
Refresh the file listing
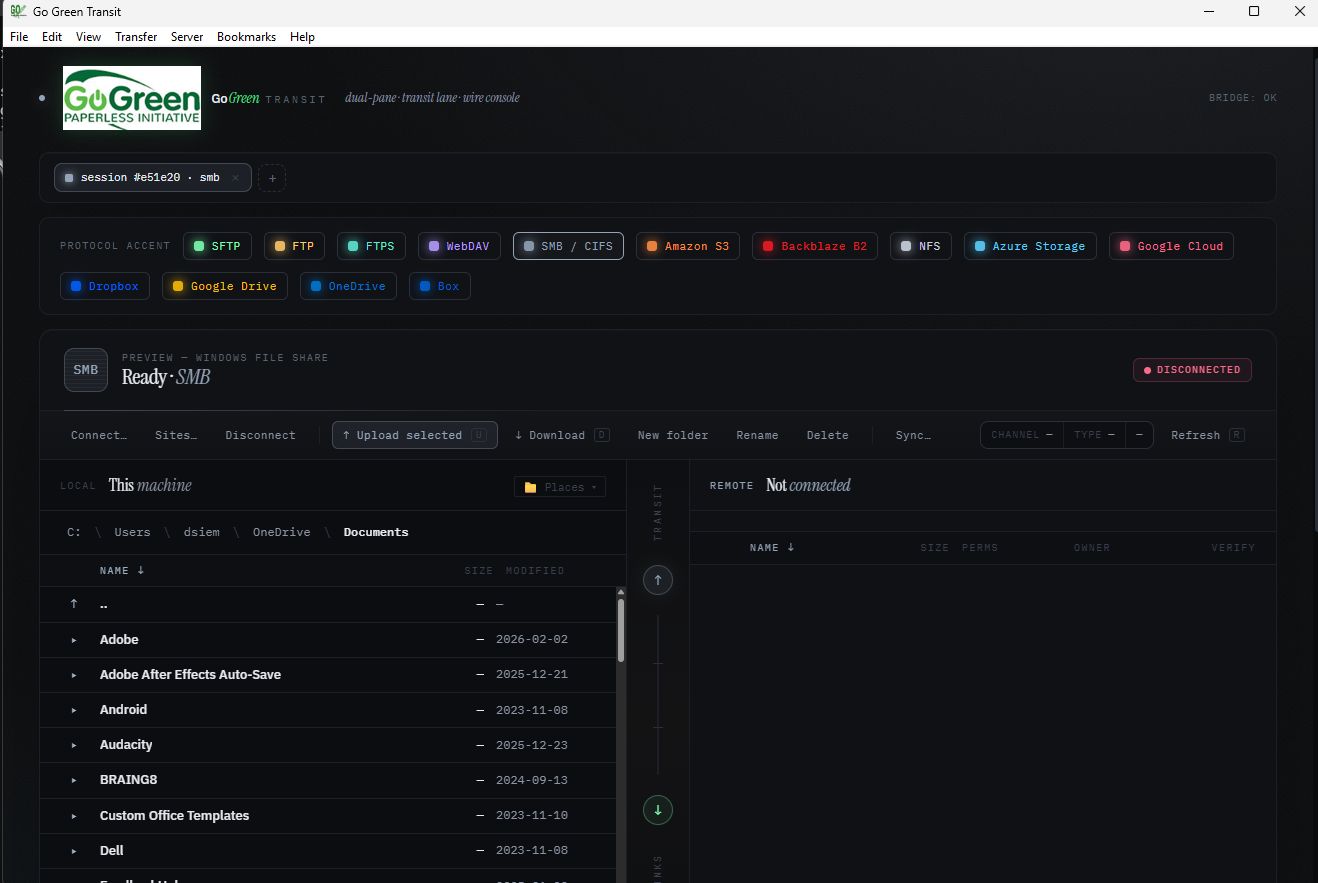(1208, 435)
